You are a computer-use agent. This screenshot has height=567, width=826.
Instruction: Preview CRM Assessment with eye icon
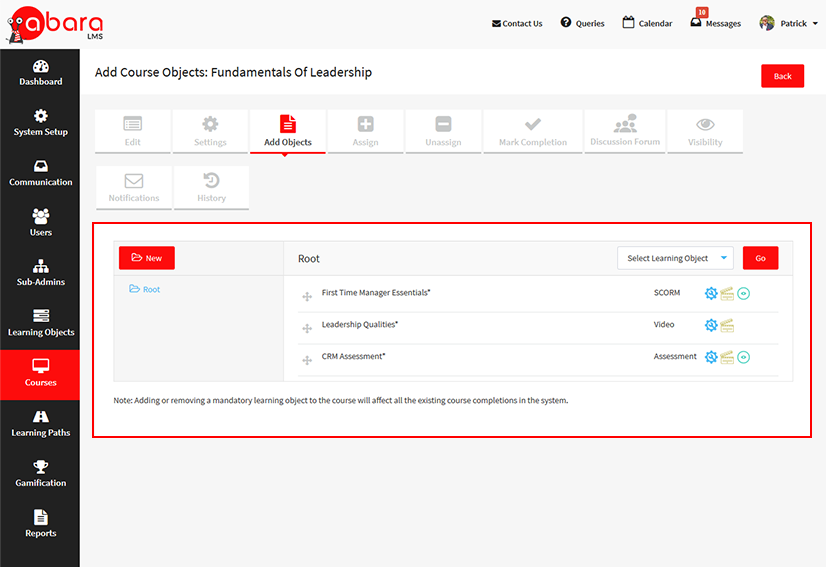click(743, 357)
